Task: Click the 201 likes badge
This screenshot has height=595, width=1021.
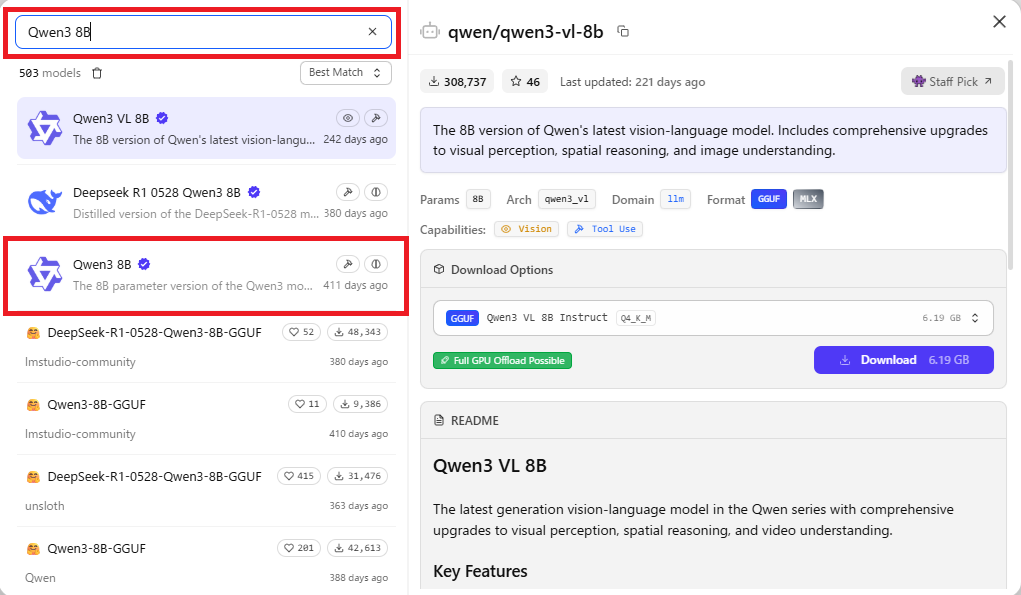Action: (x=299, y=548)
